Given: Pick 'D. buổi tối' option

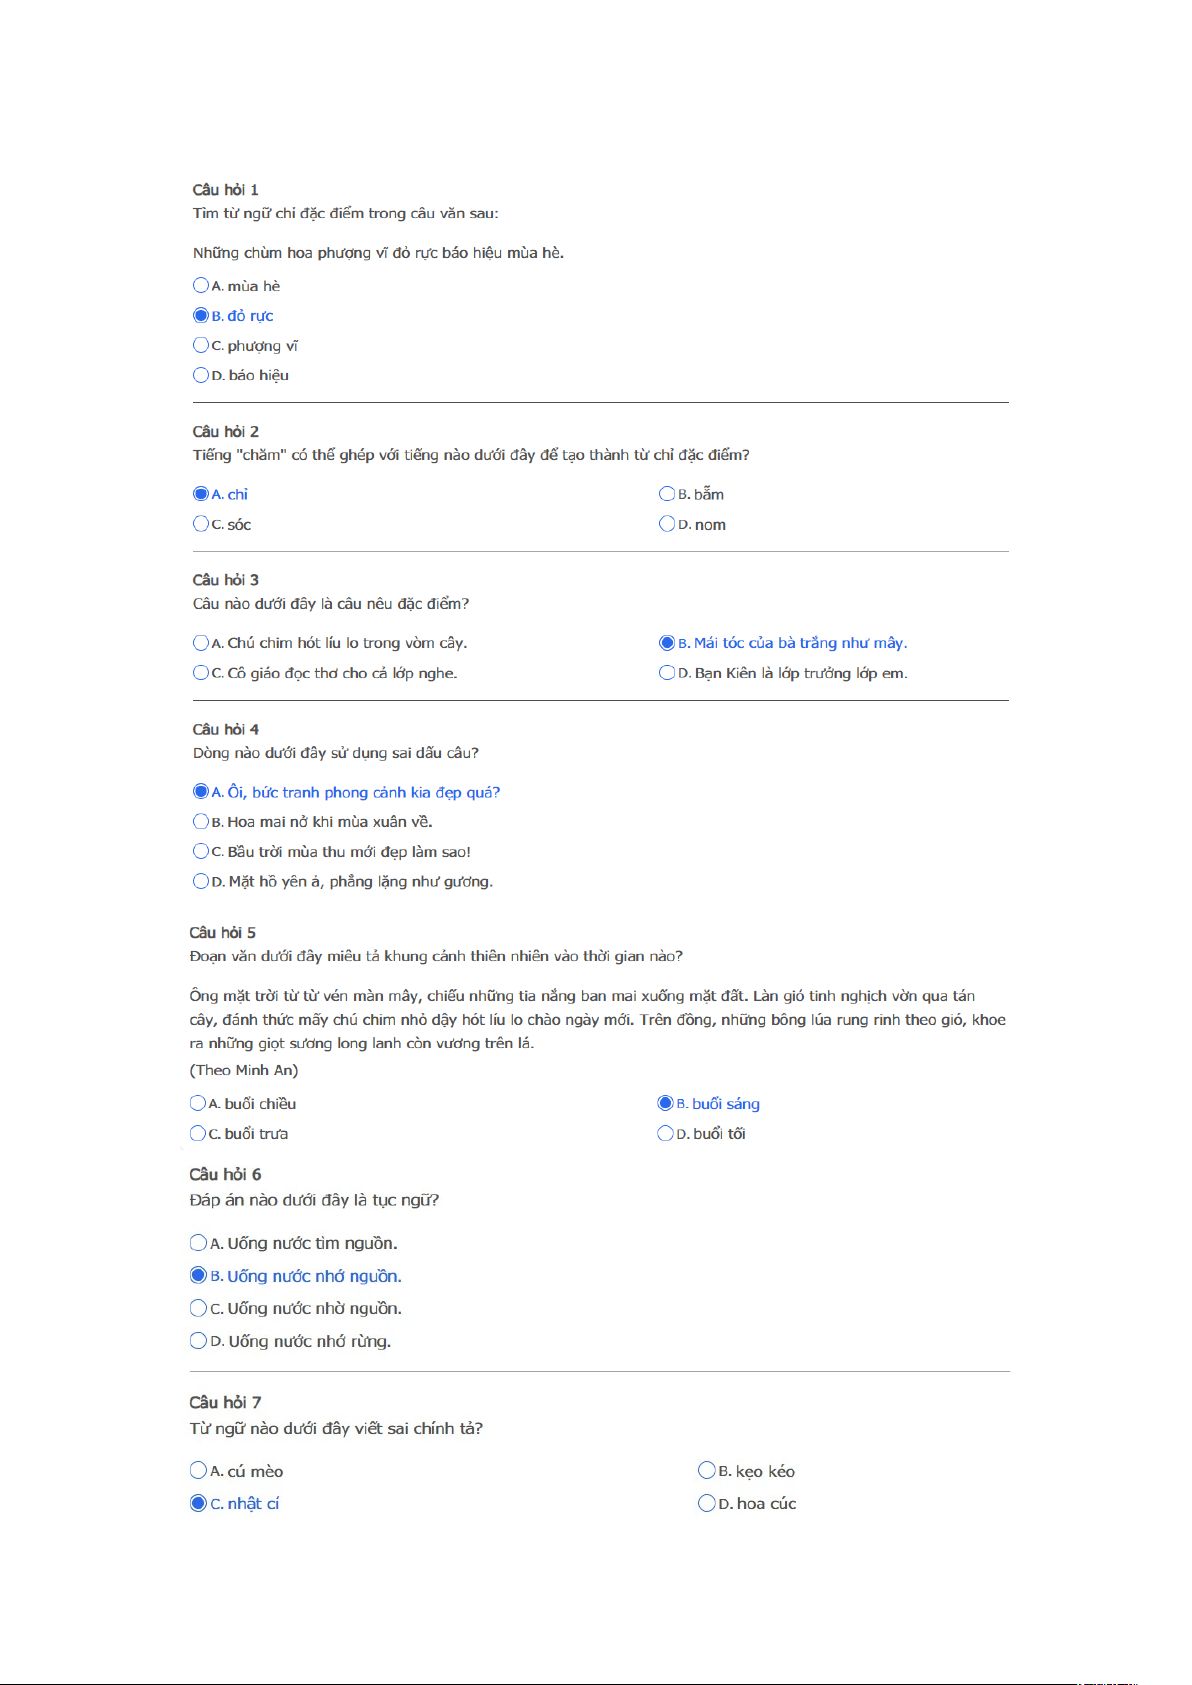Looking at the screenshot, I should (x=665, y=1133).
